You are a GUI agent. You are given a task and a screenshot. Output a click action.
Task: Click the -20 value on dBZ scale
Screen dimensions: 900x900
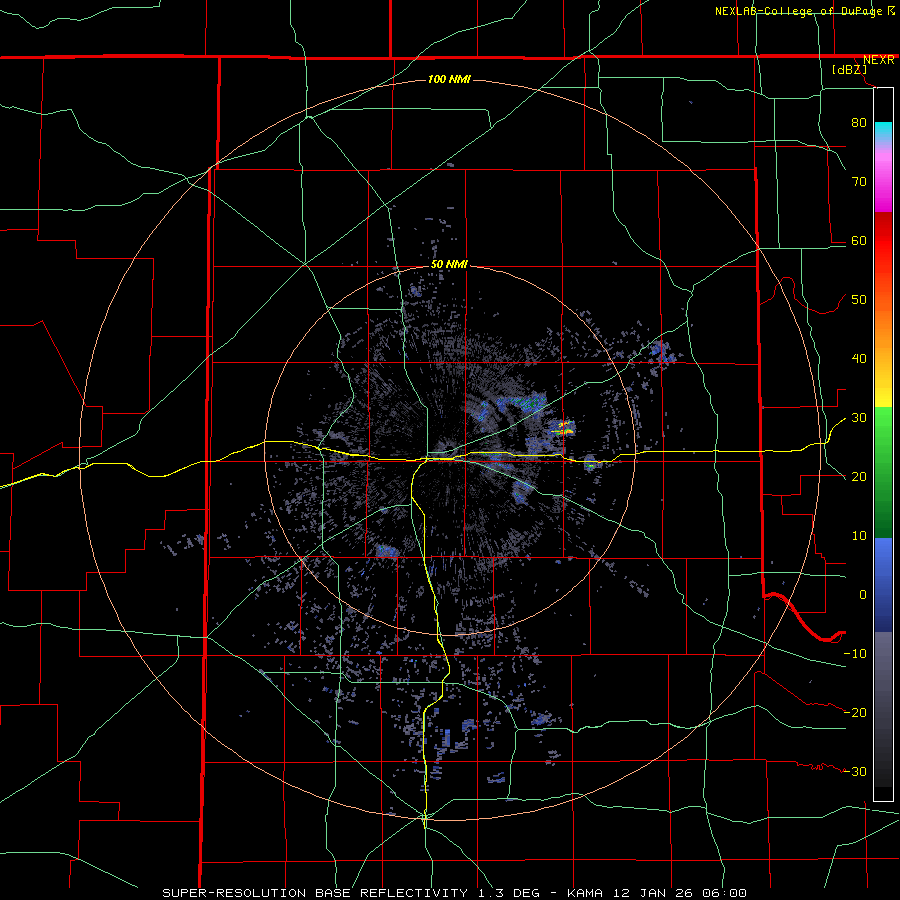point(855,713)
